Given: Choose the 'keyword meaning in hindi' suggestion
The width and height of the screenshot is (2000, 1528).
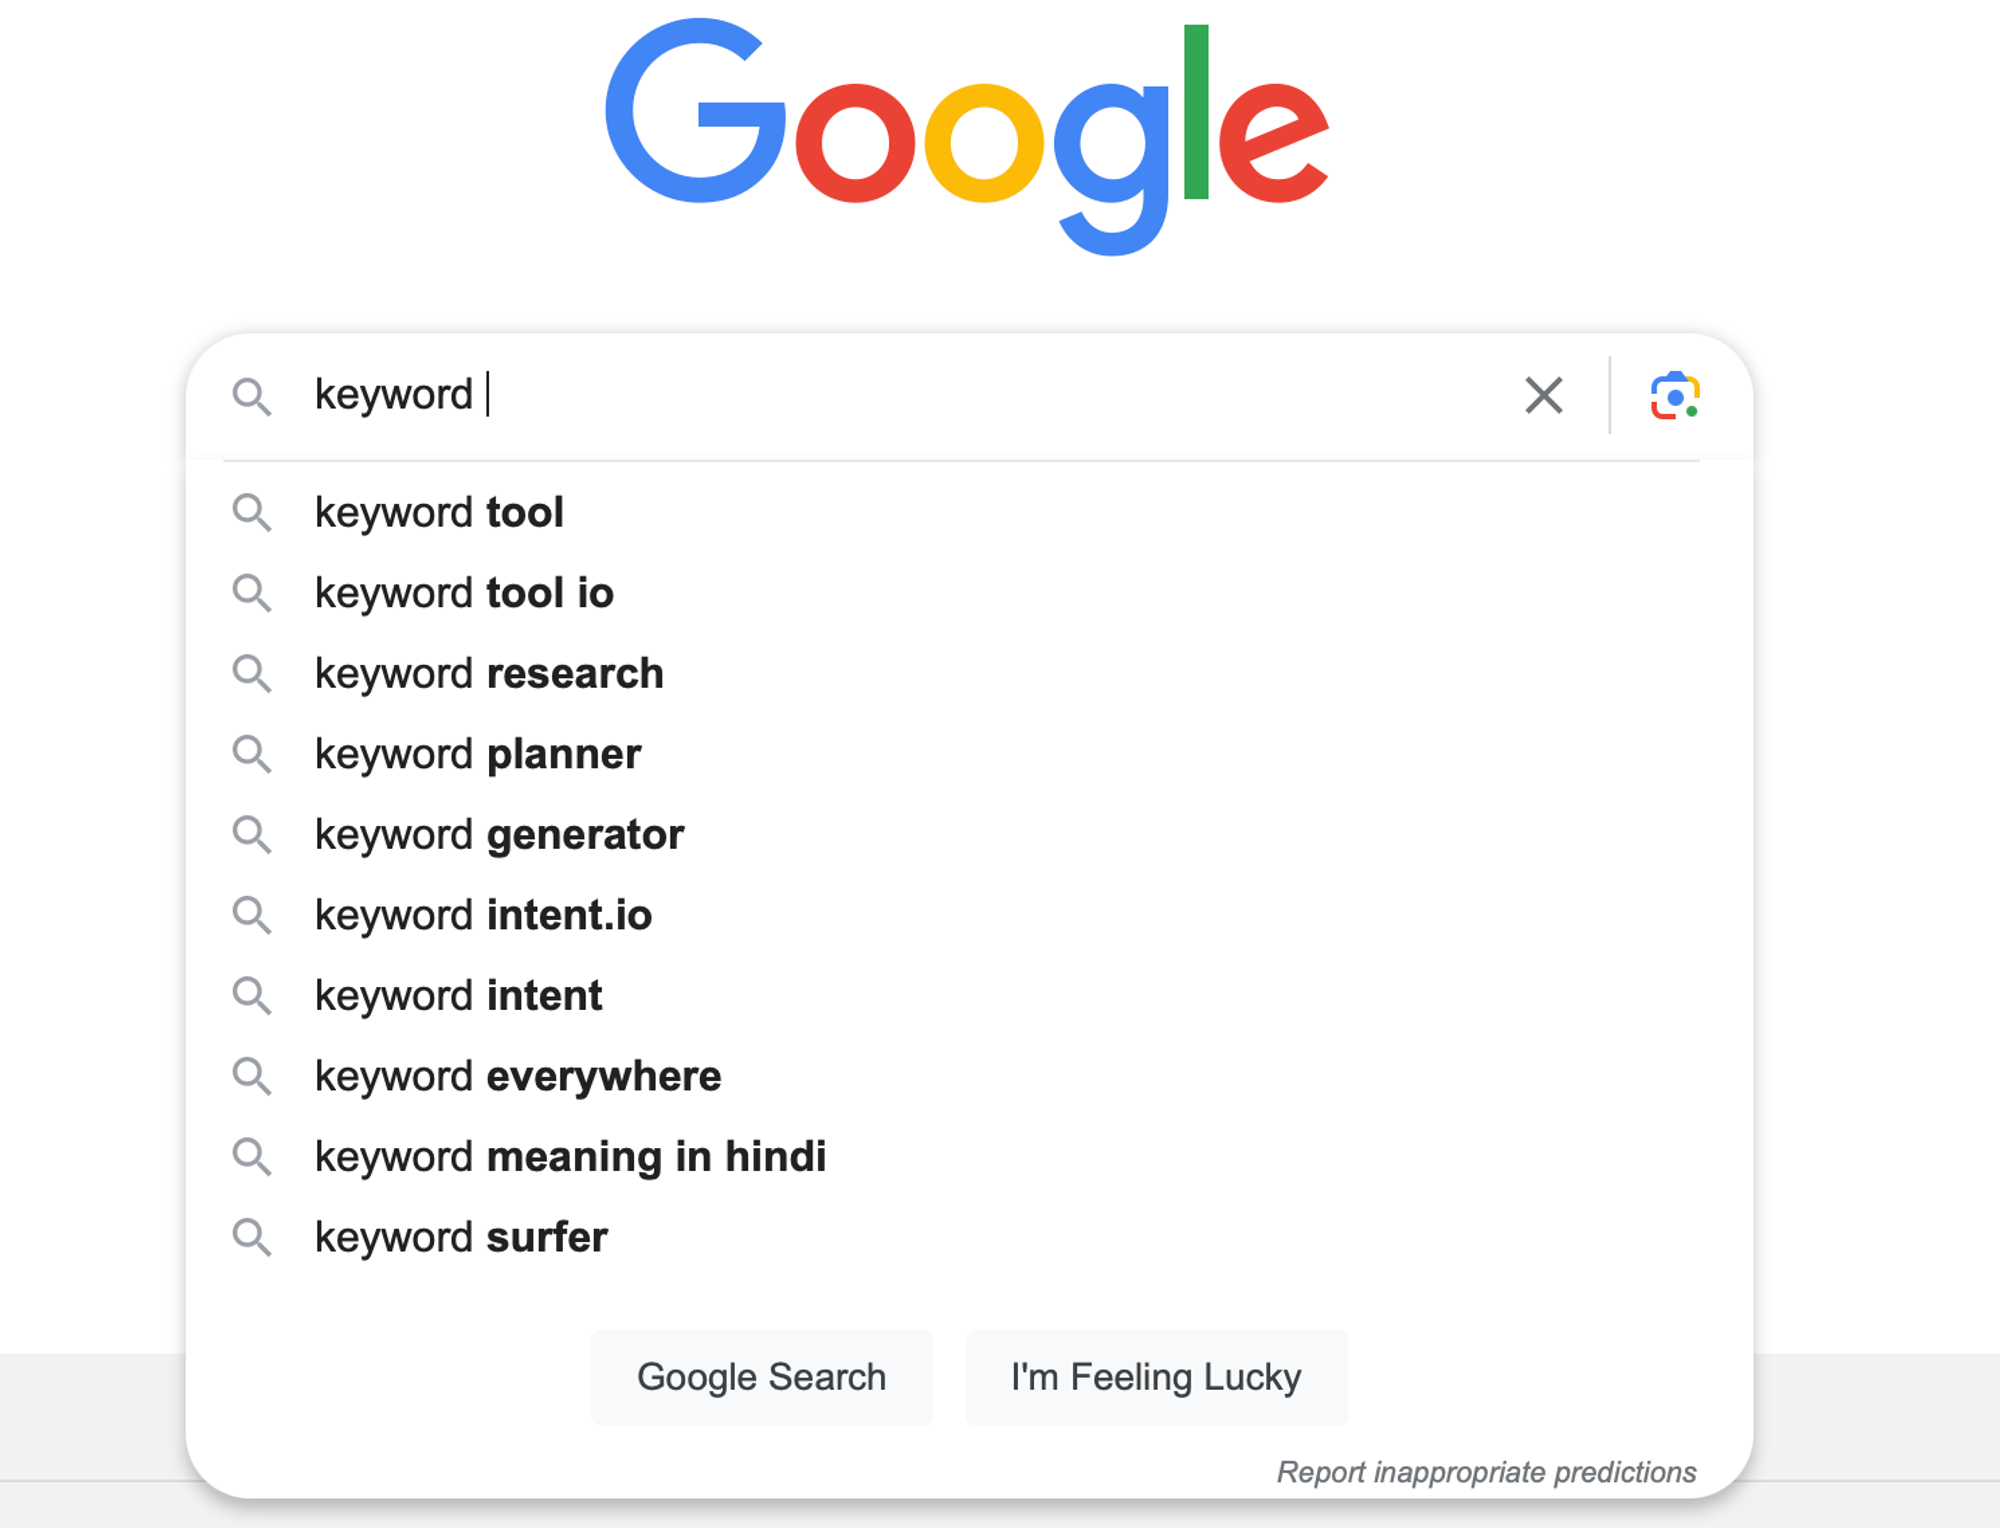Looking at the screenshot, I should 570,1157.
